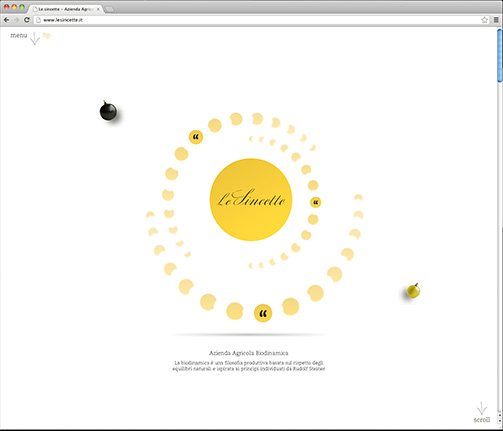Open a new tab

click(x=109, y=9)
